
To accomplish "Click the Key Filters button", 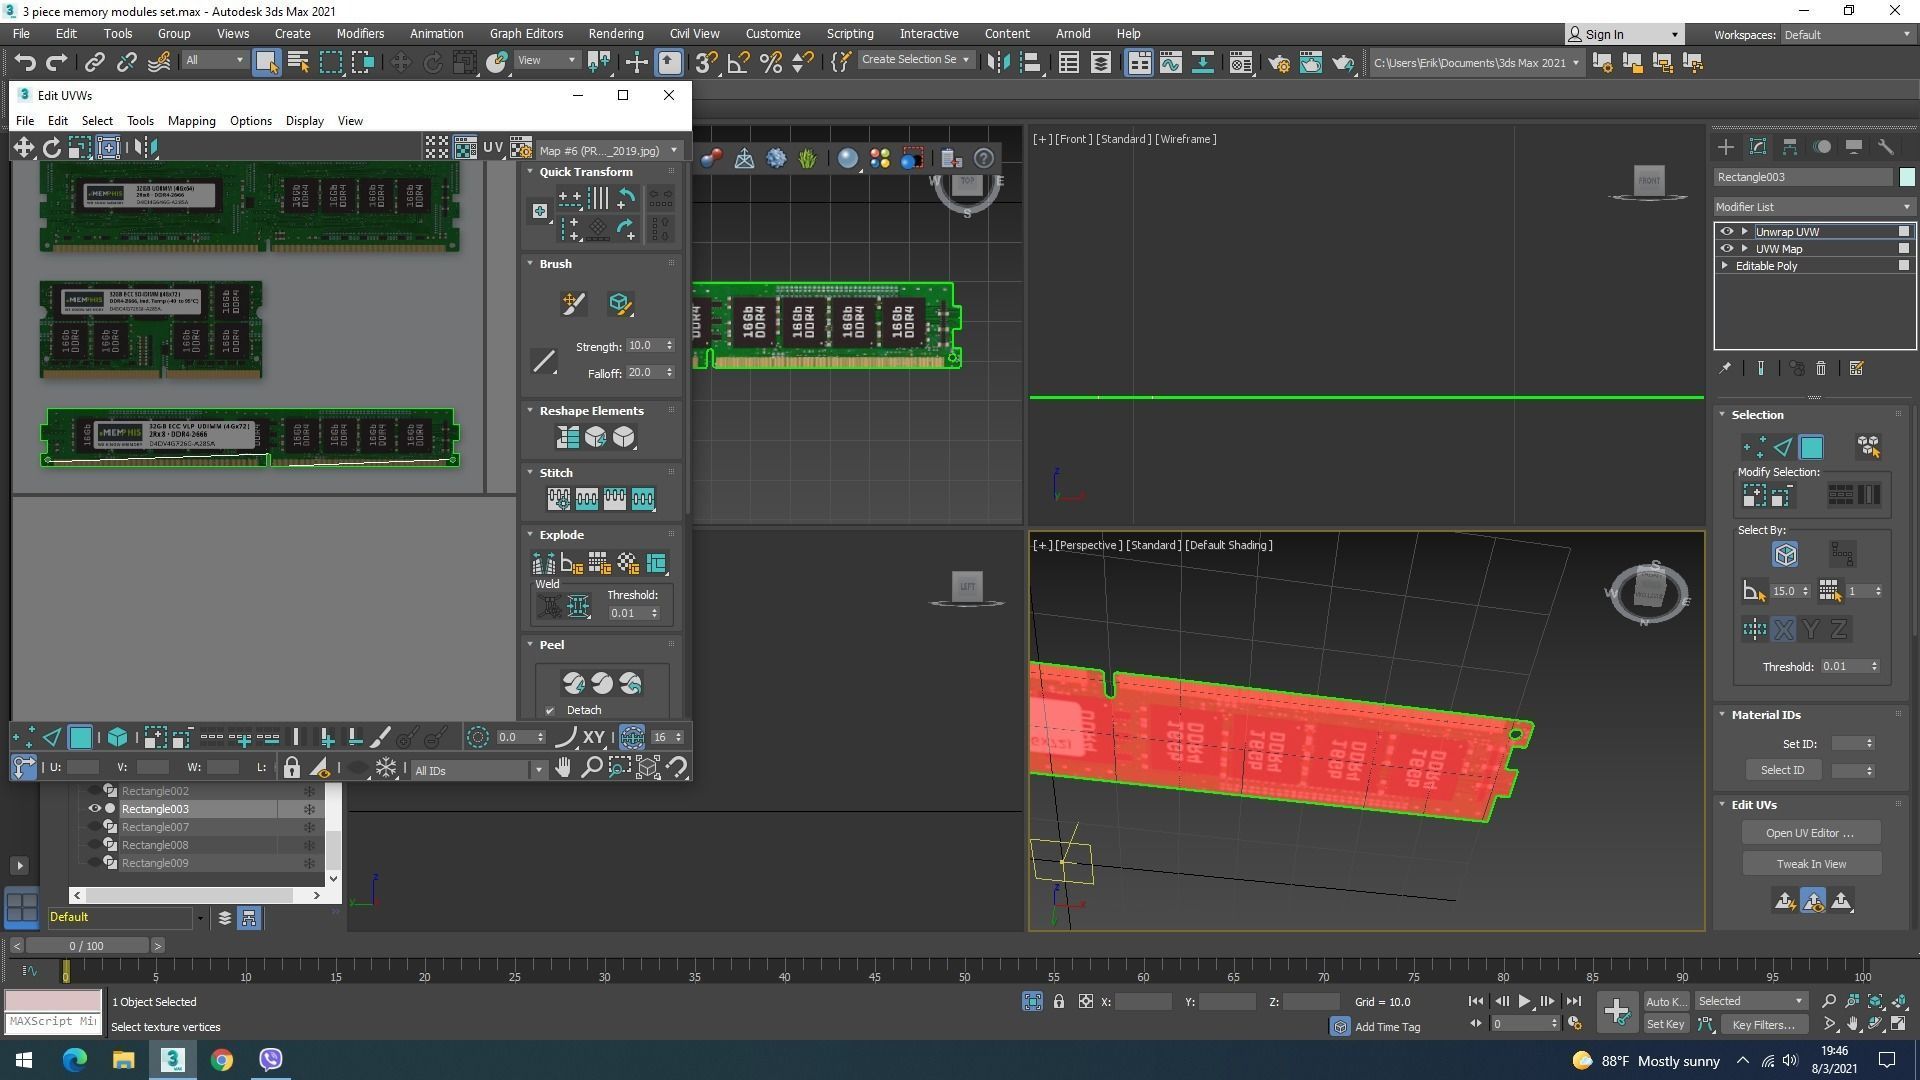I will point(1763,1025).
